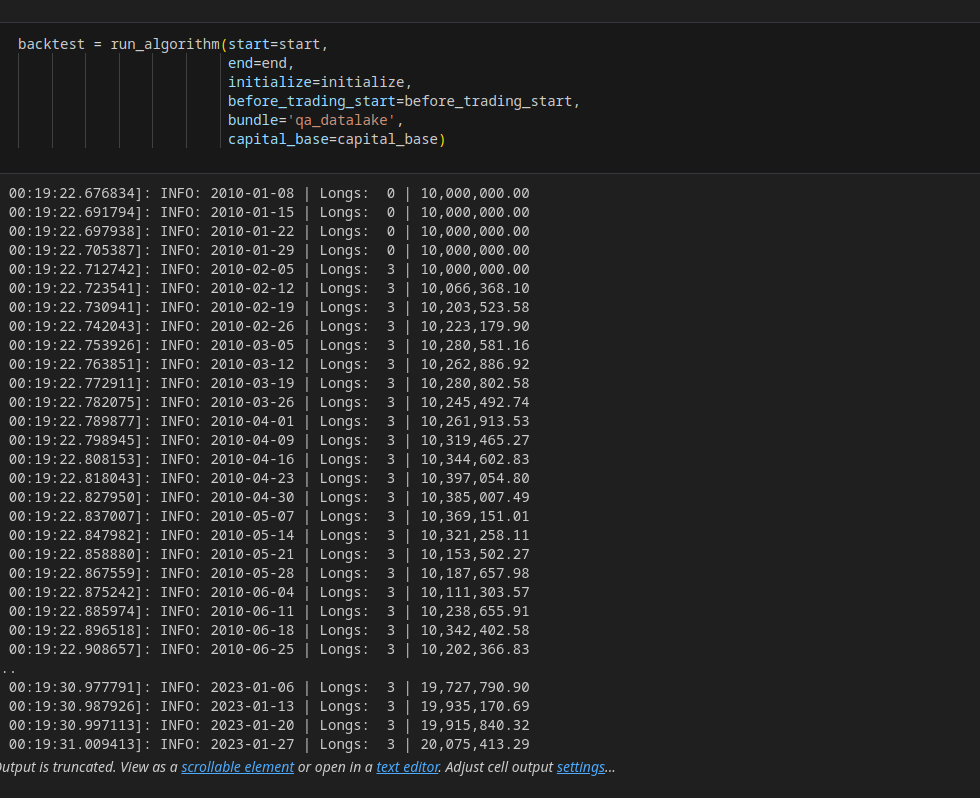Click timestamp 00:19:31.009413
980x798 pixels.
71,744
